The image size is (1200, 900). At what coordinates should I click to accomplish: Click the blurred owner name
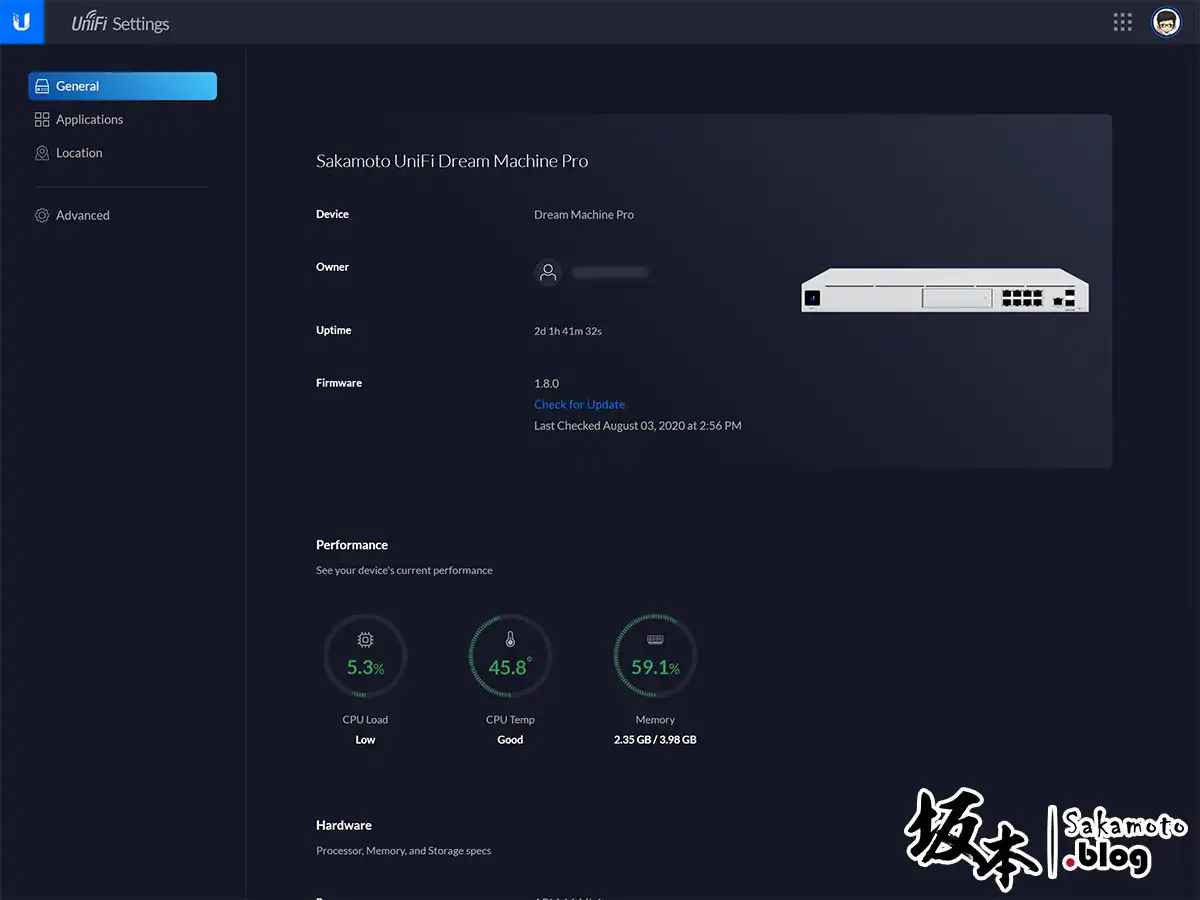(x=610, y=272)
